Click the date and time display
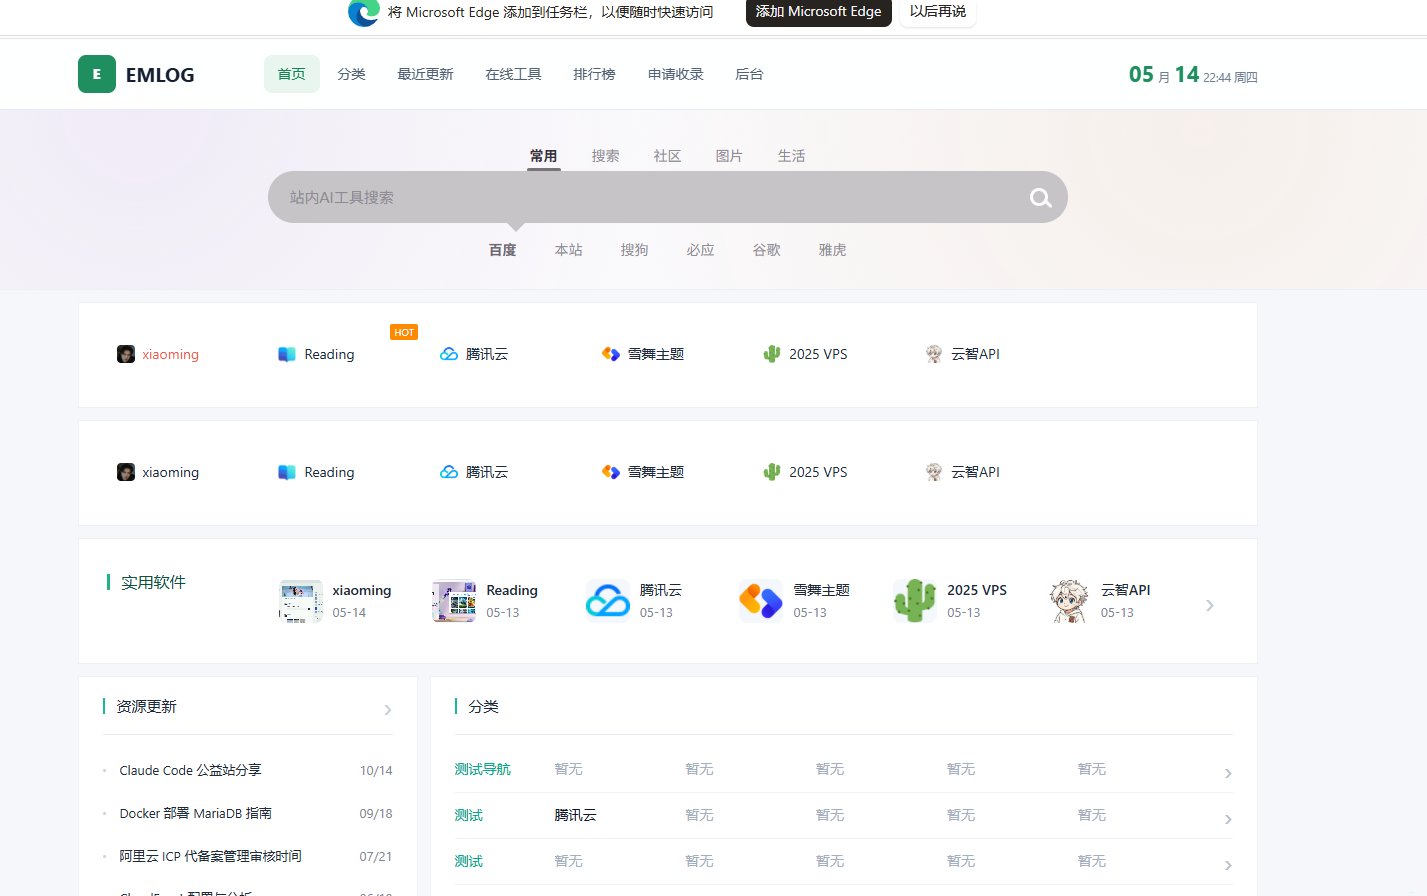The width and height of the screenshot is (1427, 896). coord(1193,75)
